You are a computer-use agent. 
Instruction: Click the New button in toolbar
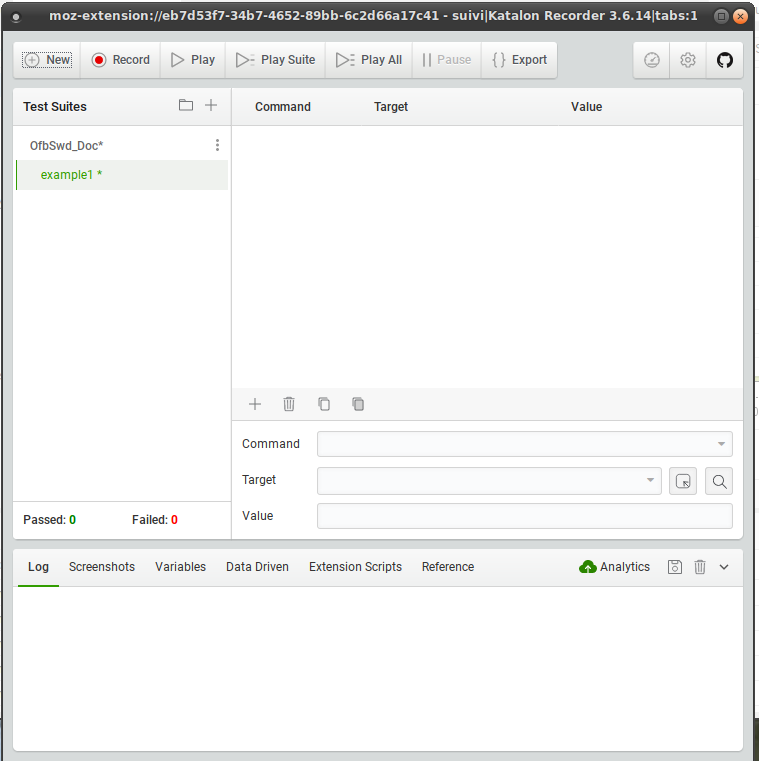click(x=47, y=60)
